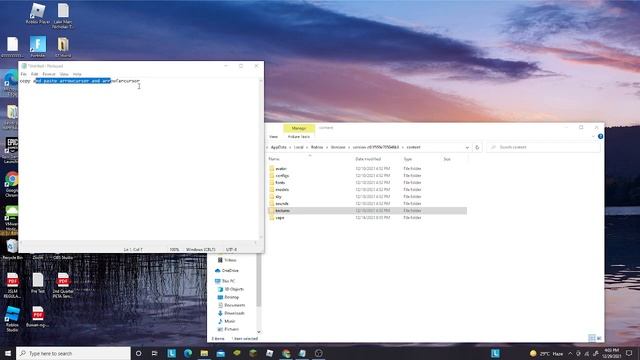The height and width of the screenshot is (360, 640).
Task: Select the sounds folder in Explorer
Action: tap(282, 203)
